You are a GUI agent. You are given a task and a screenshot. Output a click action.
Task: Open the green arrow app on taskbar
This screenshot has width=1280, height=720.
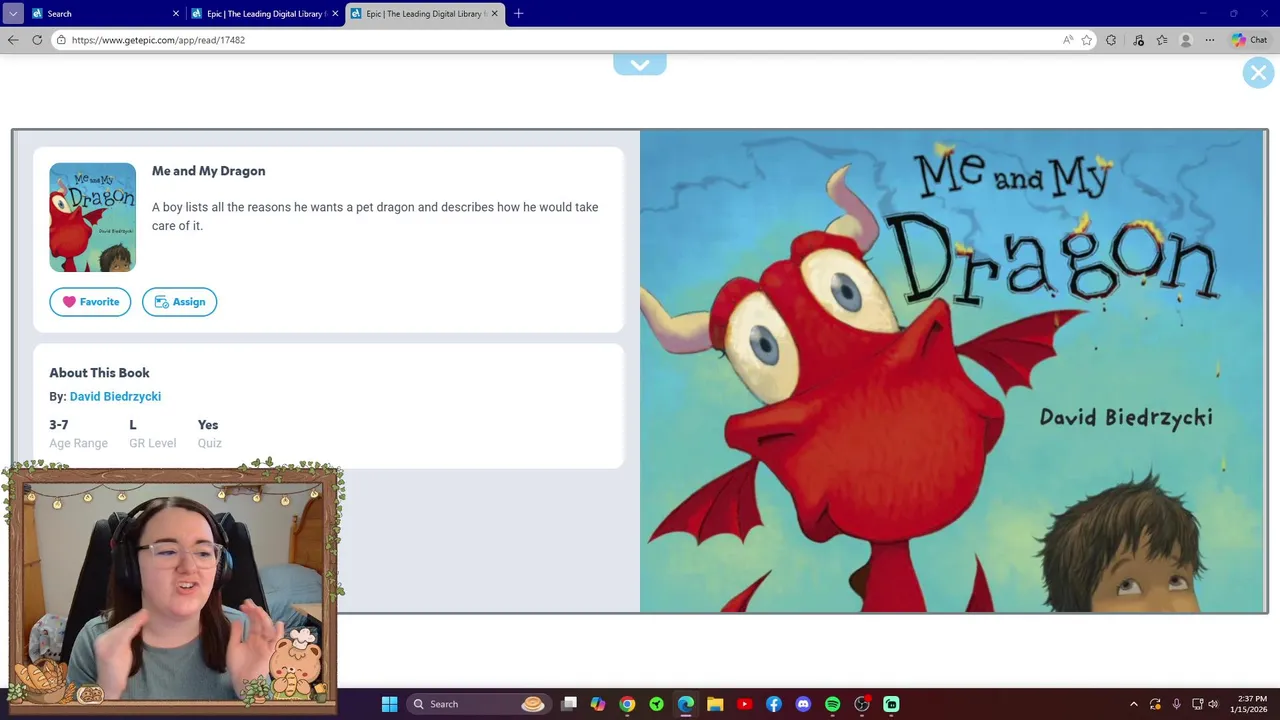[656, 704]
